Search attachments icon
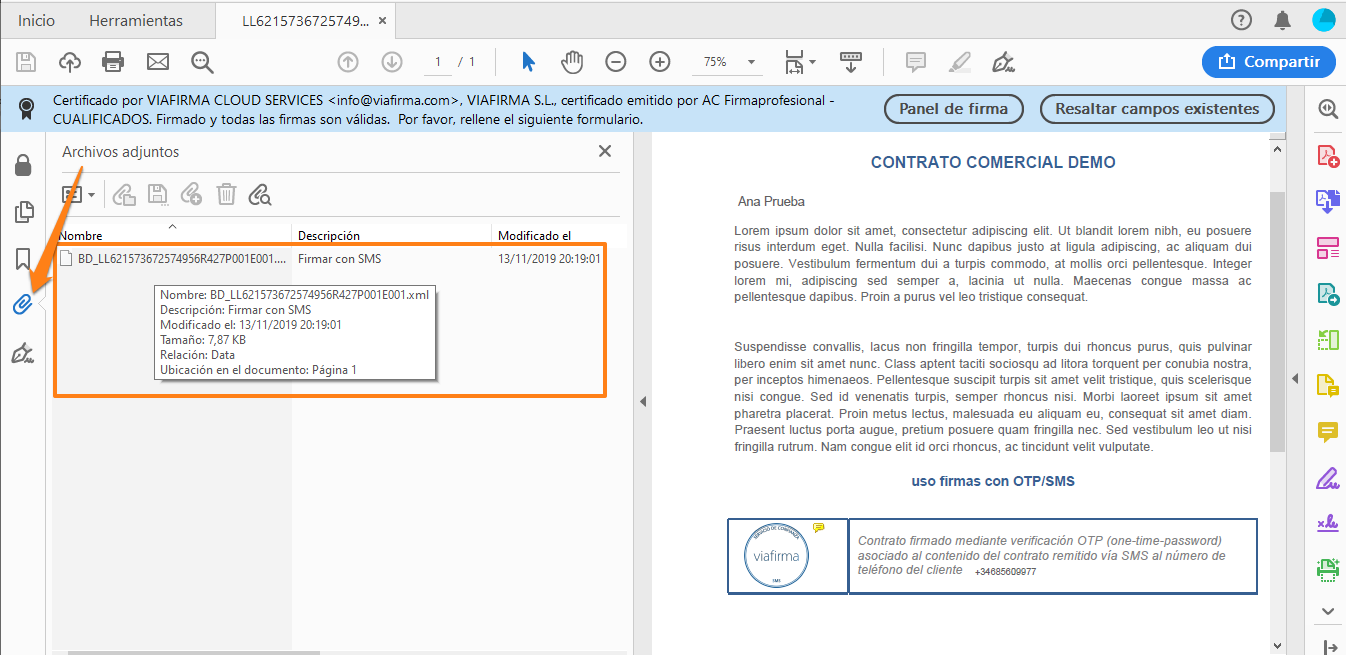This screenshot has width=1346, height=655. pos(260,194)
